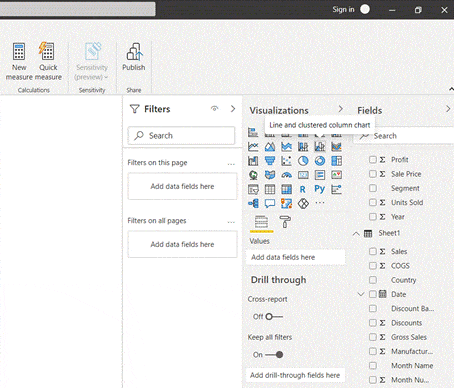Turn on the Cross-report toggle
This screenshot has width=454, height=388.
pos(274,316)
